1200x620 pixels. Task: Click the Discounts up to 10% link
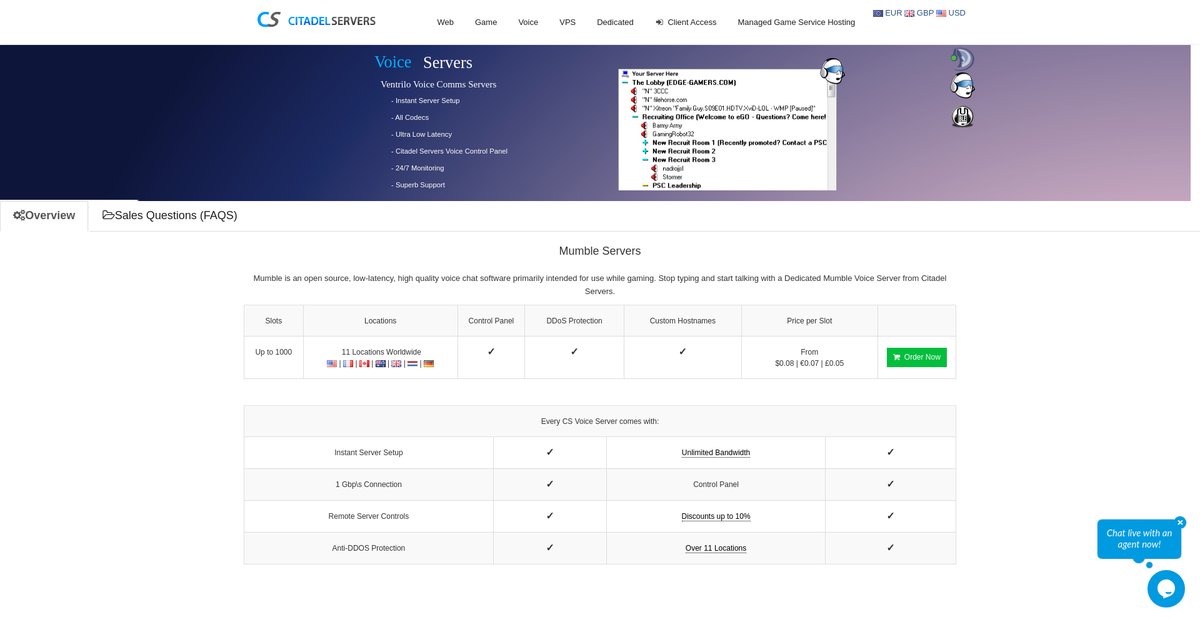pyautogui.click(x=716, y=516)
